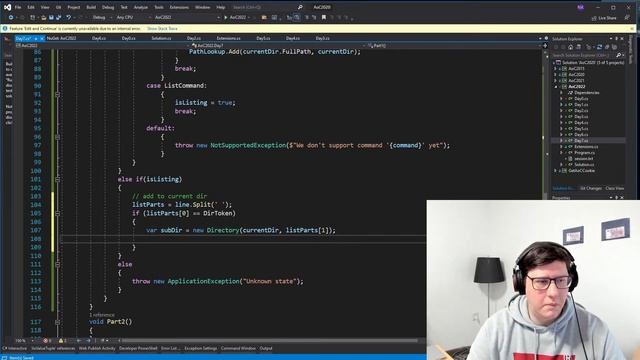Viewport: 640px width, 360px height.
Task: Open the Debug menu
Action: point(108,7)
